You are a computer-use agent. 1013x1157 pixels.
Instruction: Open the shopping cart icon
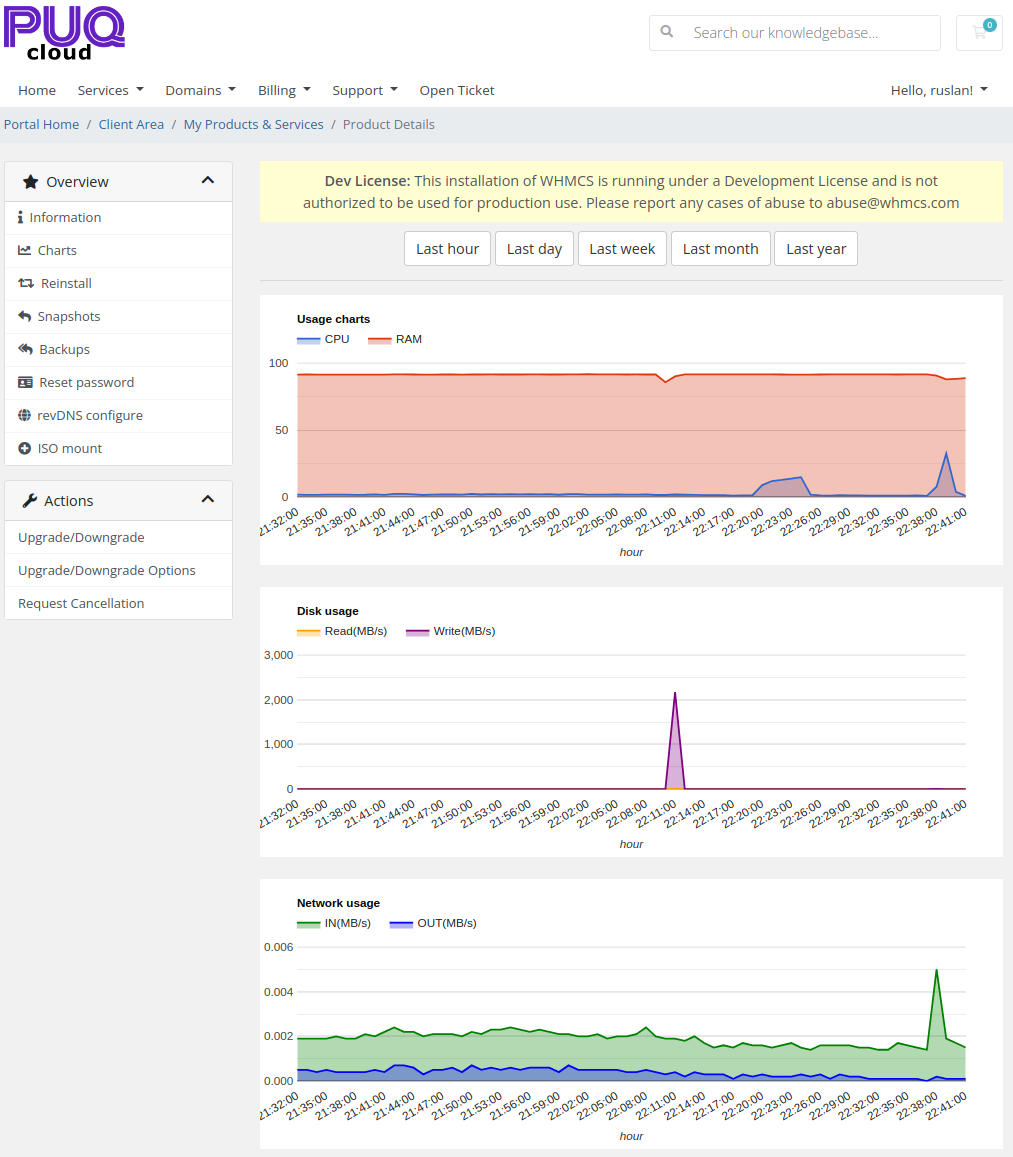pos(979,32)
